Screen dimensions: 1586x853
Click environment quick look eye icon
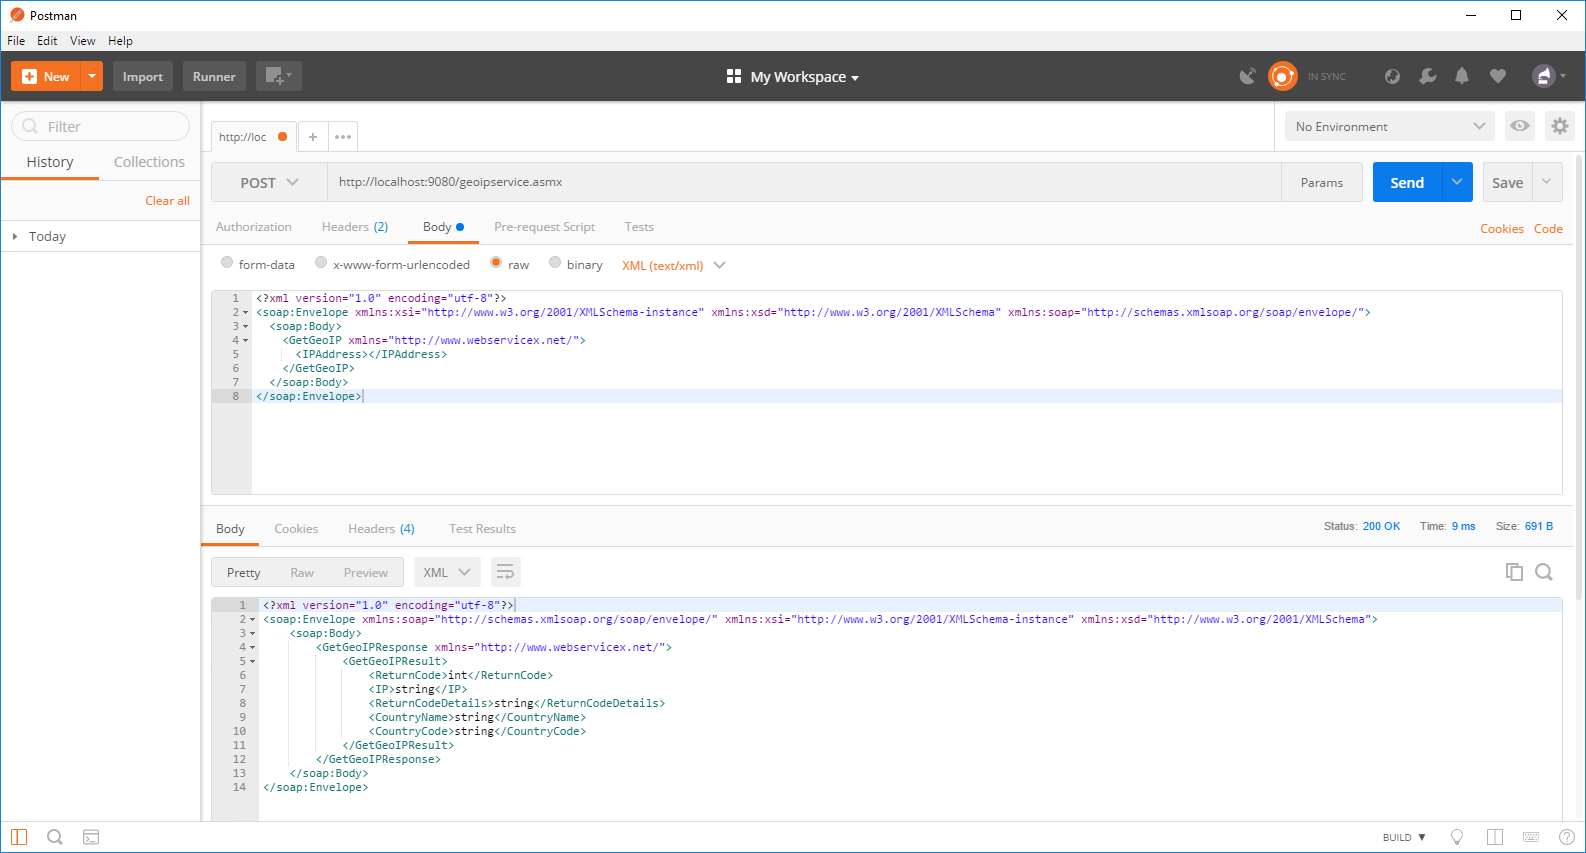click(x=1520, y=126)
